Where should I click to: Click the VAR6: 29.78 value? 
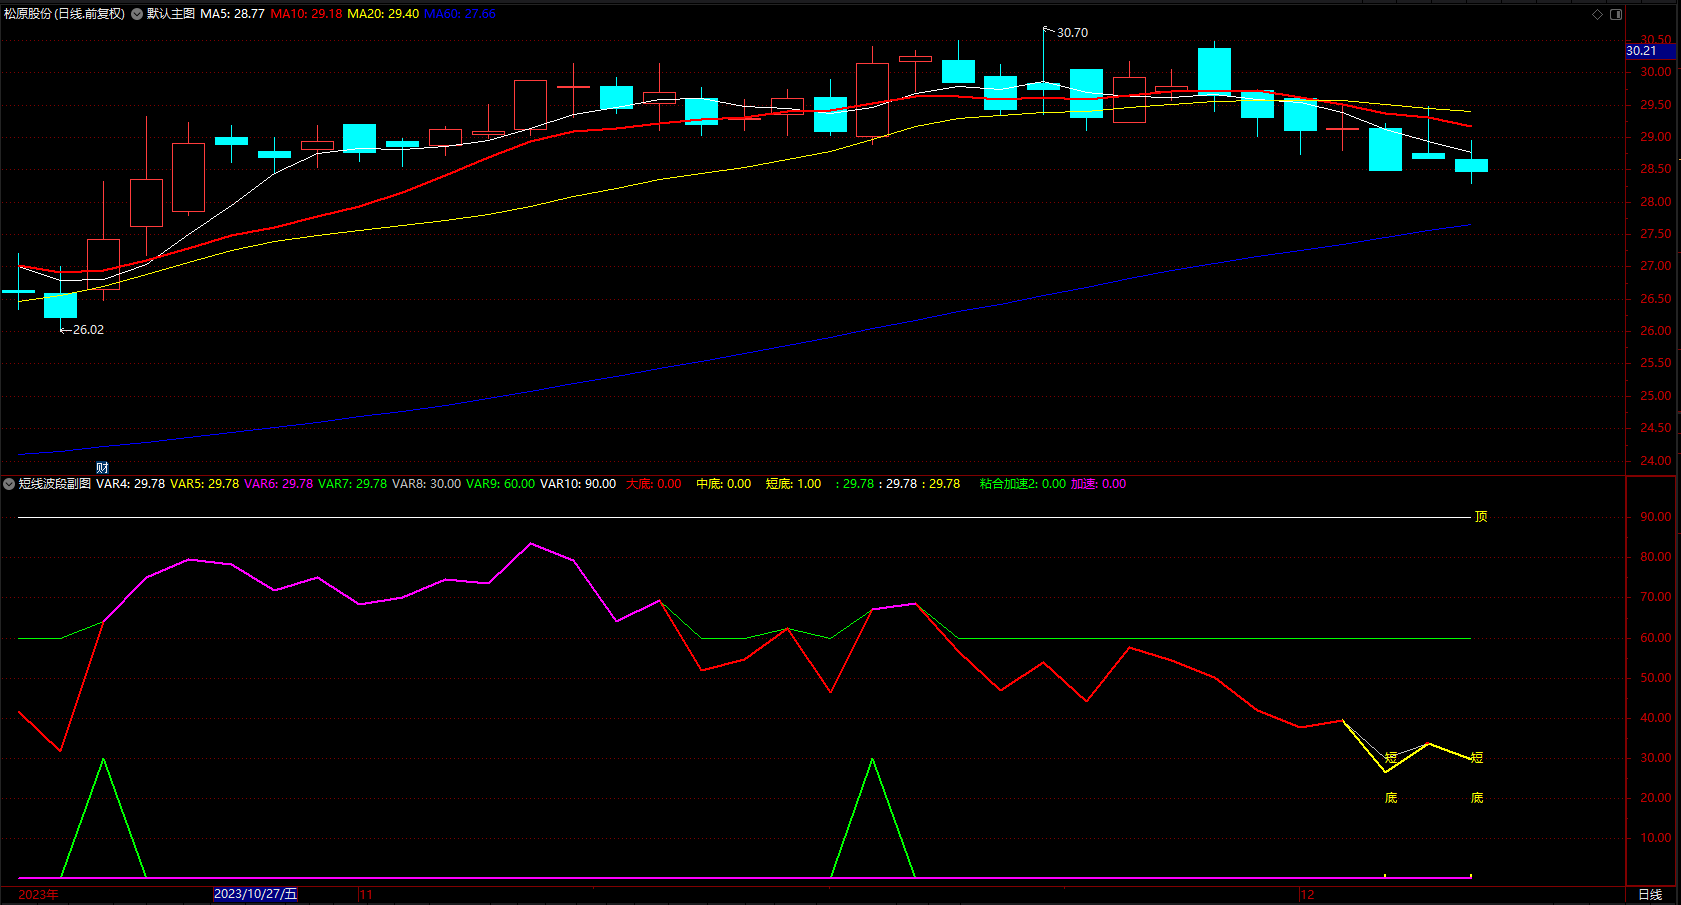[279, 484]
